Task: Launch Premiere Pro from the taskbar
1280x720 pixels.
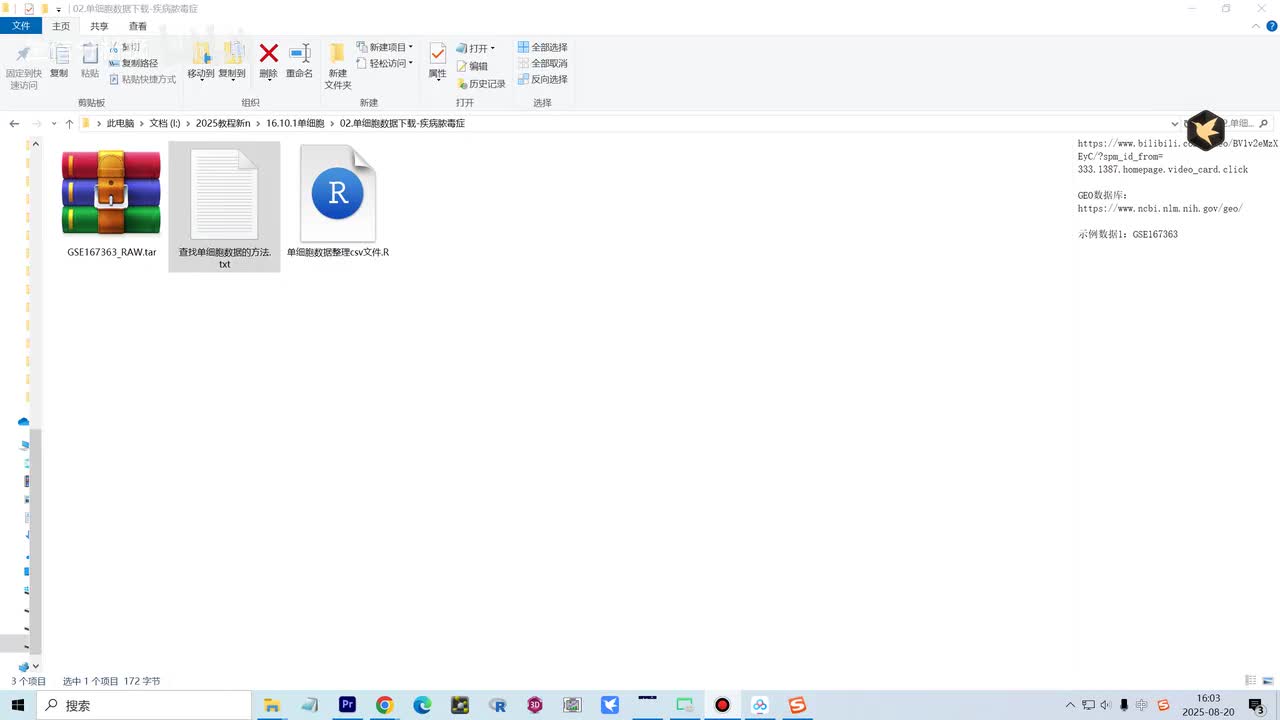Action: click(347, 705)
